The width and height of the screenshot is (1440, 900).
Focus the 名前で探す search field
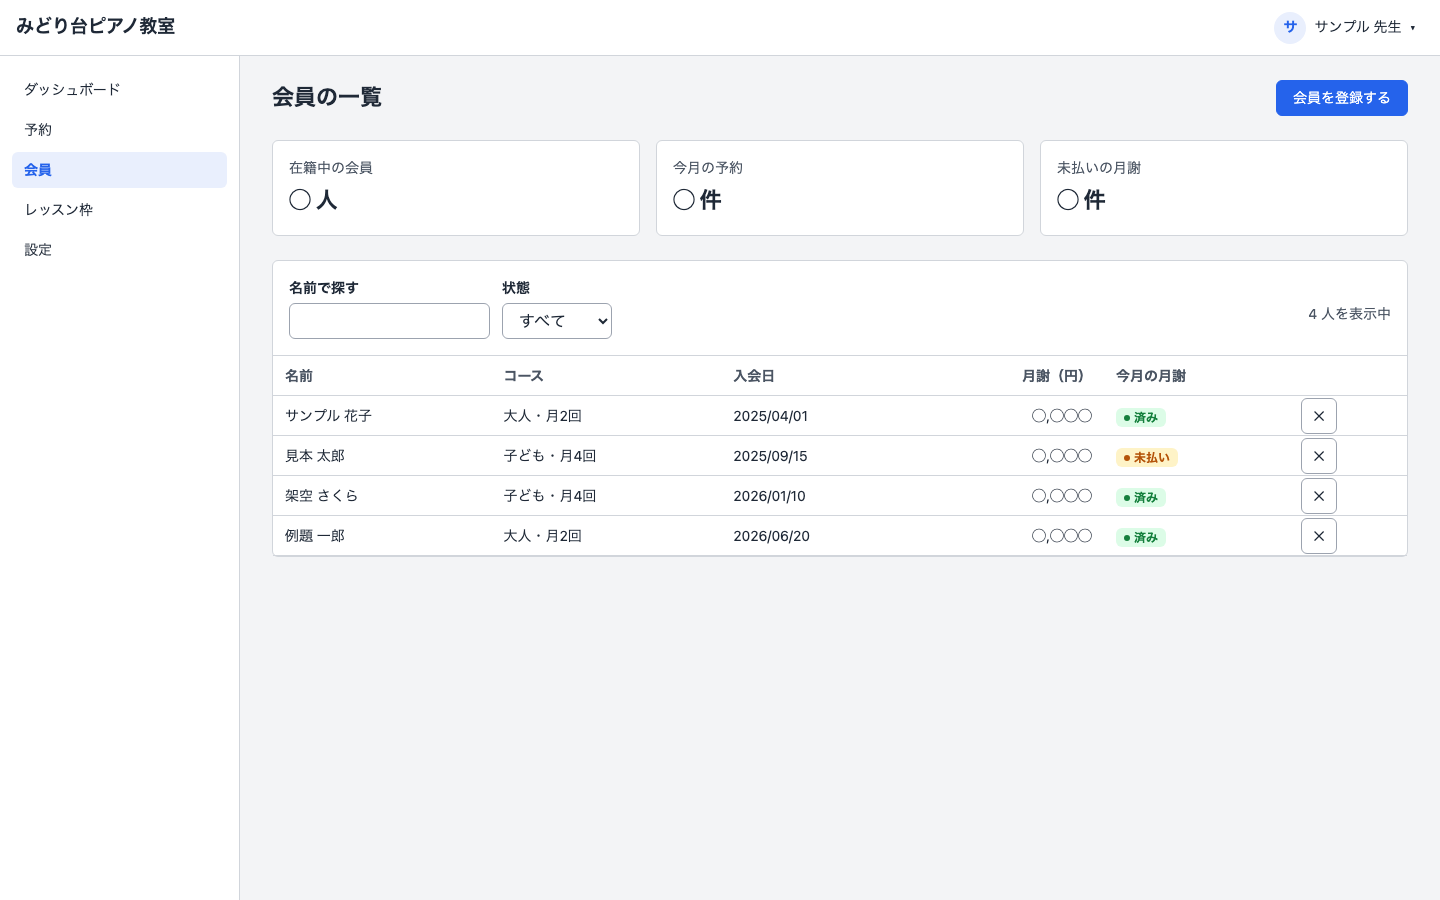click(x=389, y=321)
